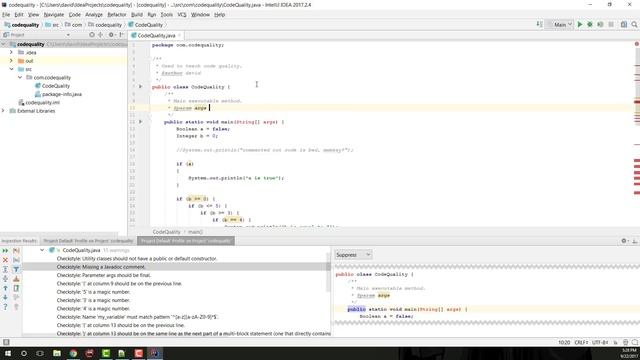Start debugging with the green bug icon
The height and width of the screenshot is (360, 640).
[590, 24]
